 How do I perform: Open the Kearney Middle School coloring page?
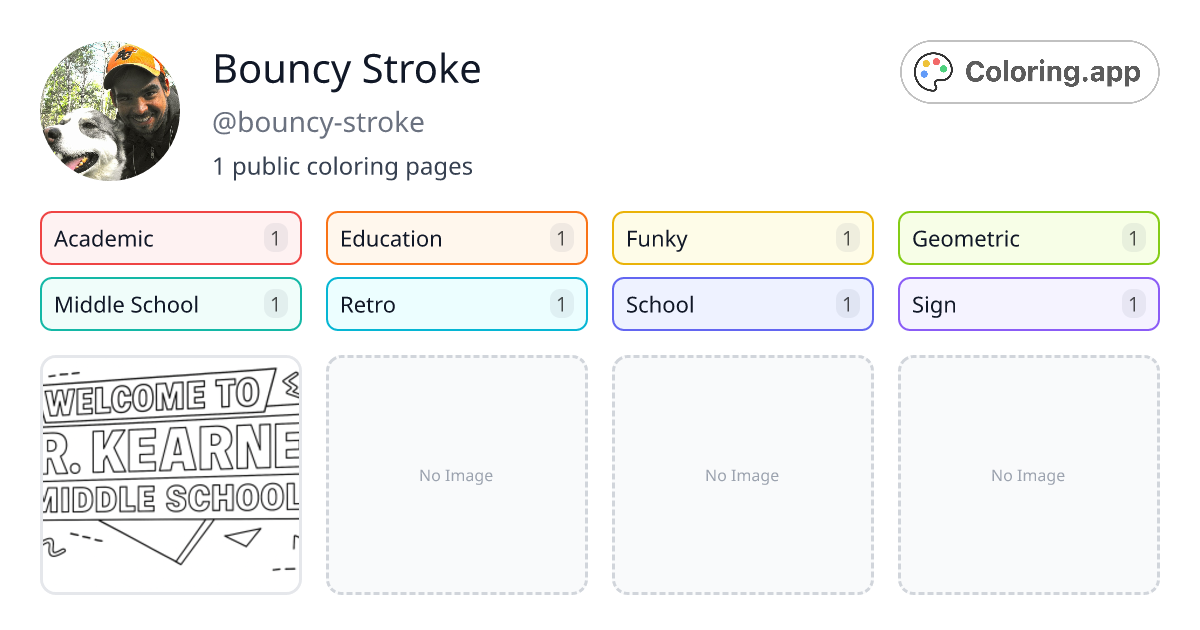[170, 474]
